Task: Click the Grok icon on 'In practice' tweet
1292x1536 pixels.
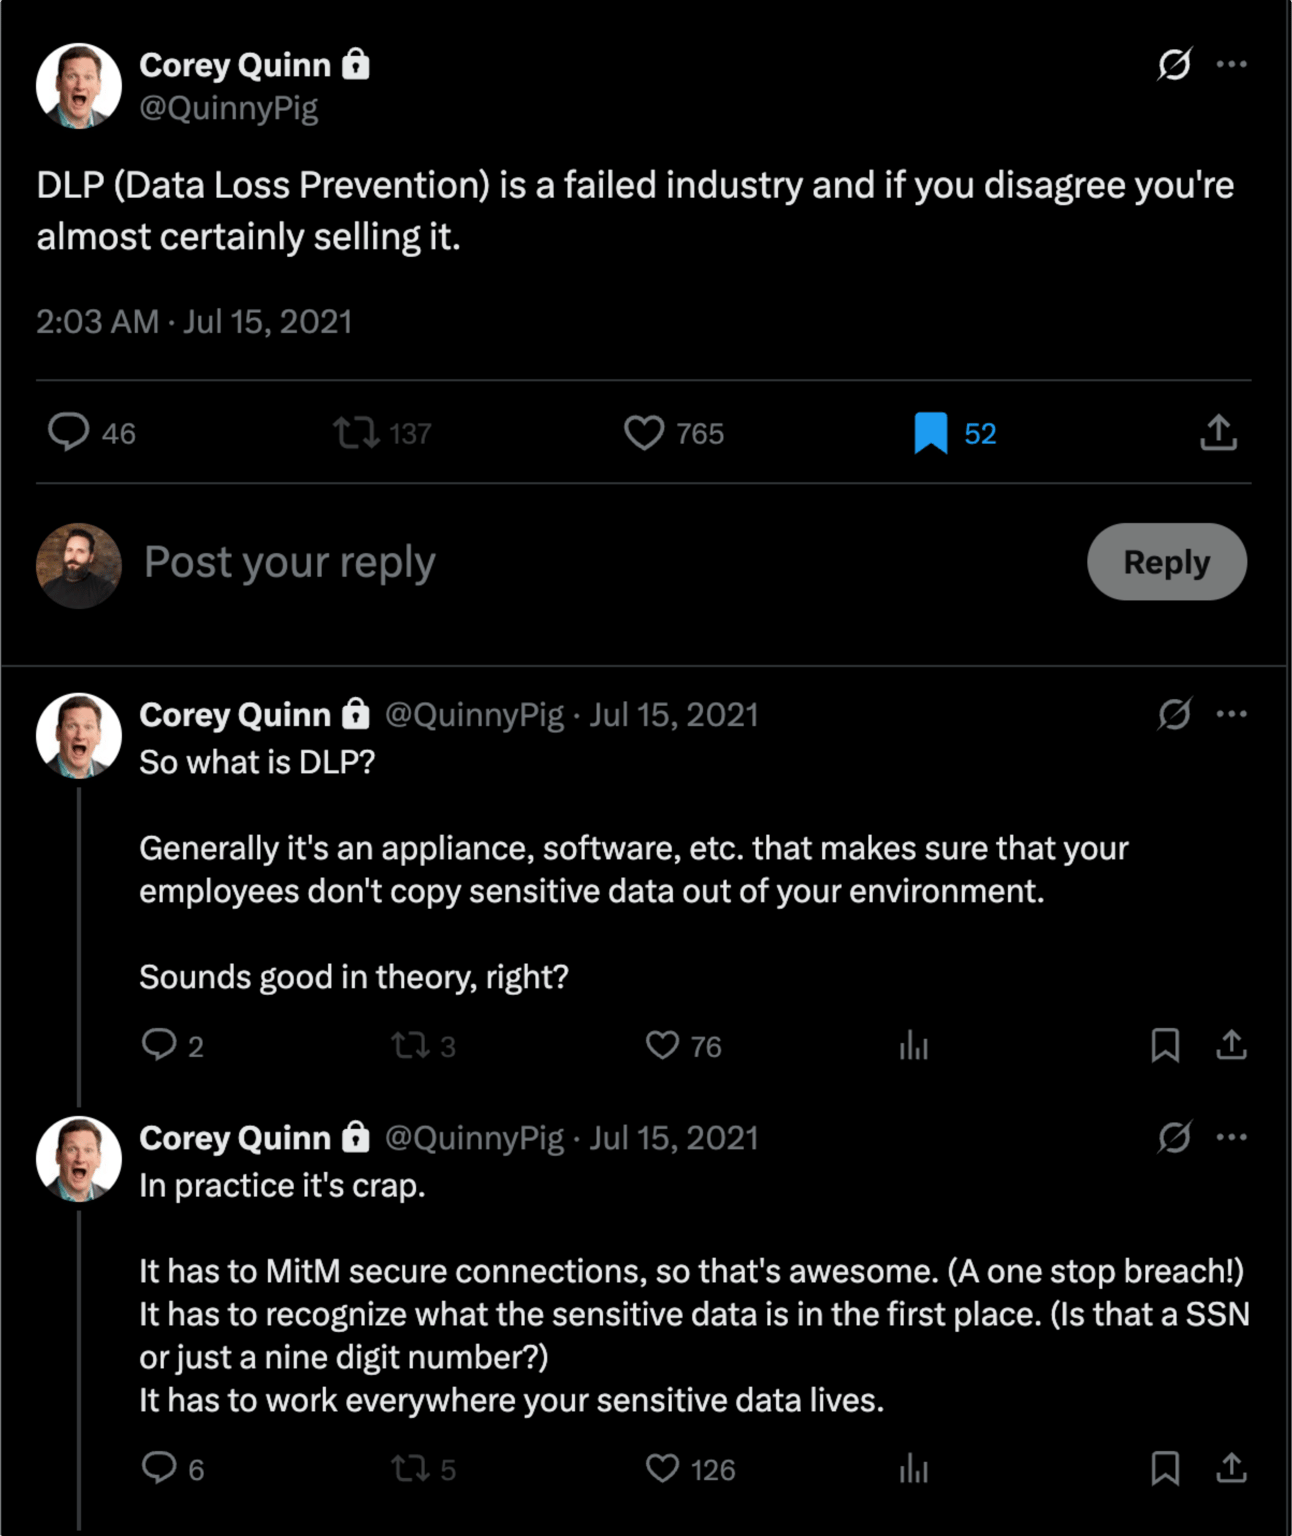Action: (1174, 1137)
